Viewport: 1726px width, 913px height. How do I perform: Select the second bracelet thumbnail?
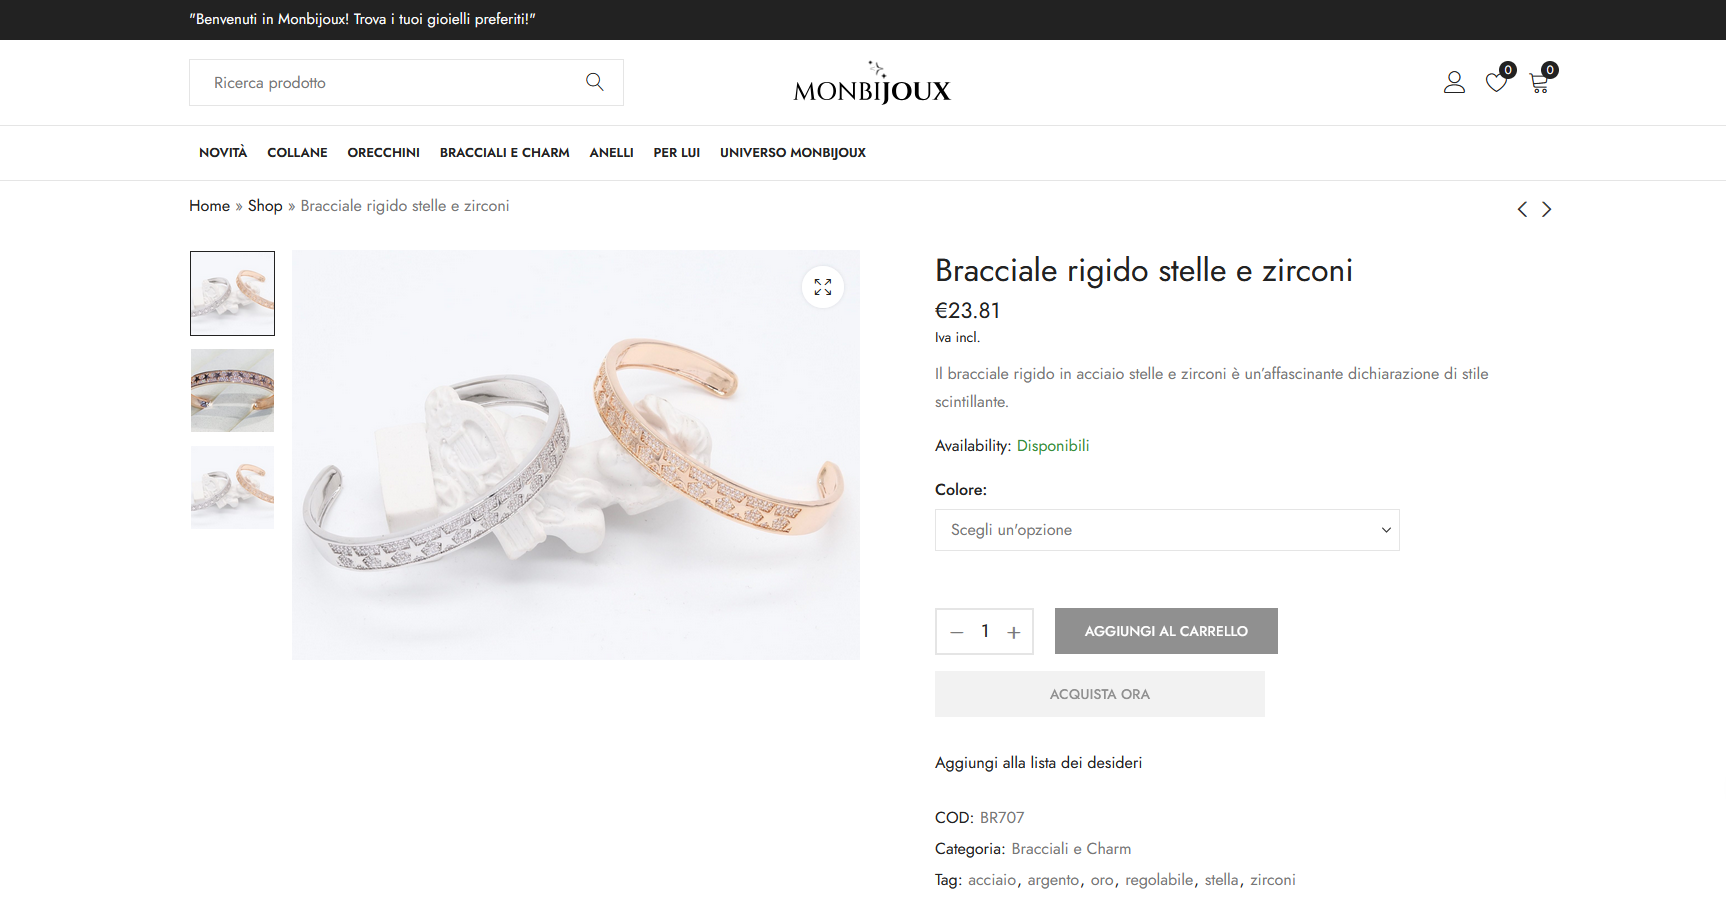pos(232,390)
